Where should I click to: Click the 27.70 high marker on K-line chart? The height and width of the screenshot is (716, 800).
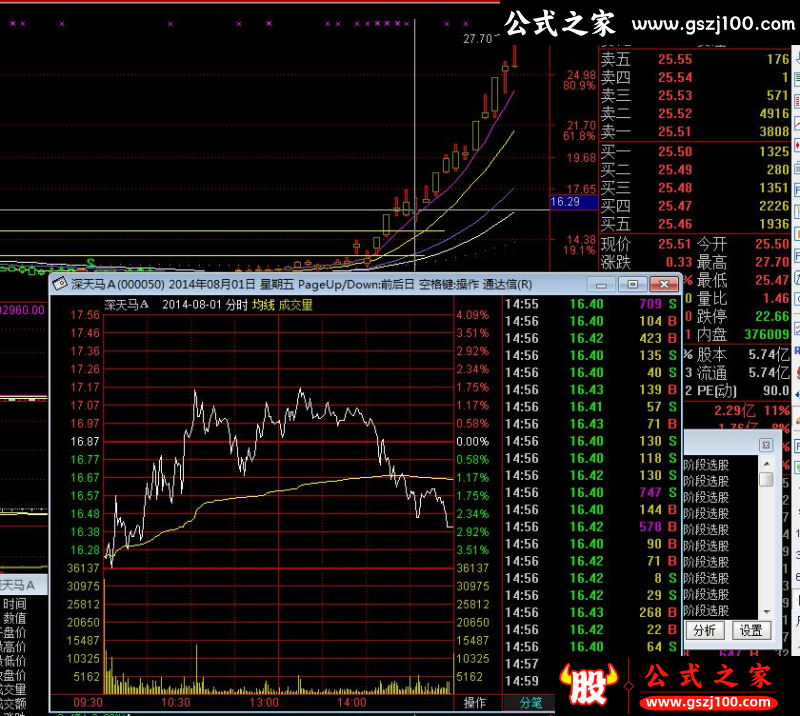click(478, 39)
